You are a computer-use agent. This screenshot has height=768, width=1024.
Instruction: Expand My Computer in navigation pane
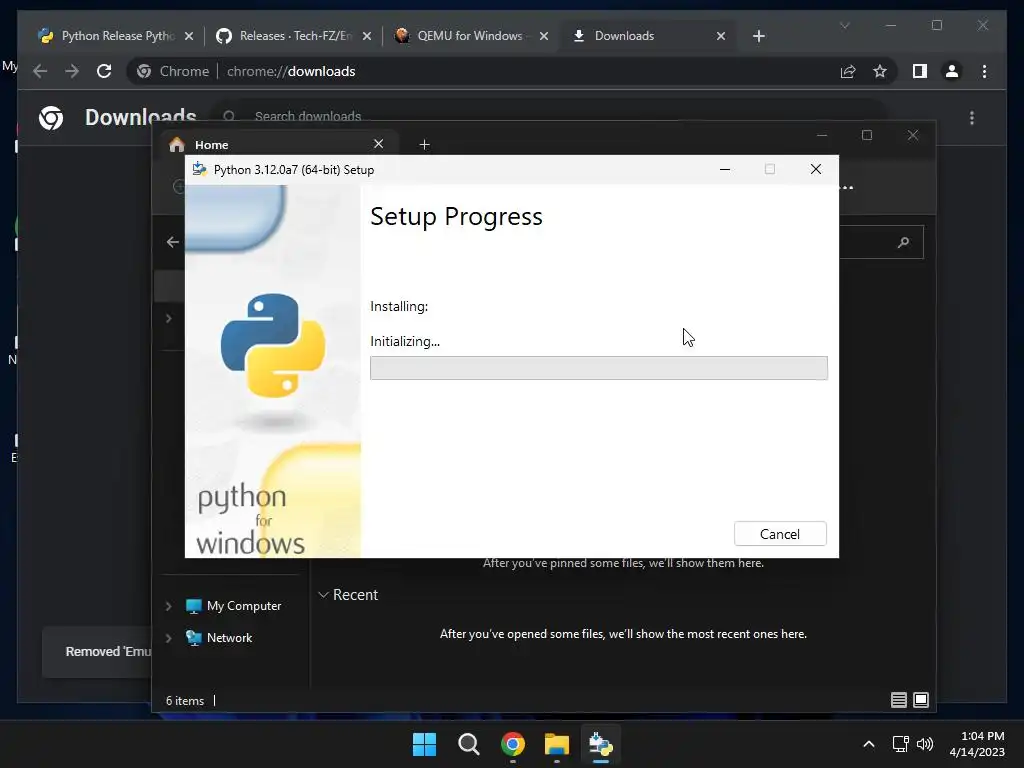(168, 606)
